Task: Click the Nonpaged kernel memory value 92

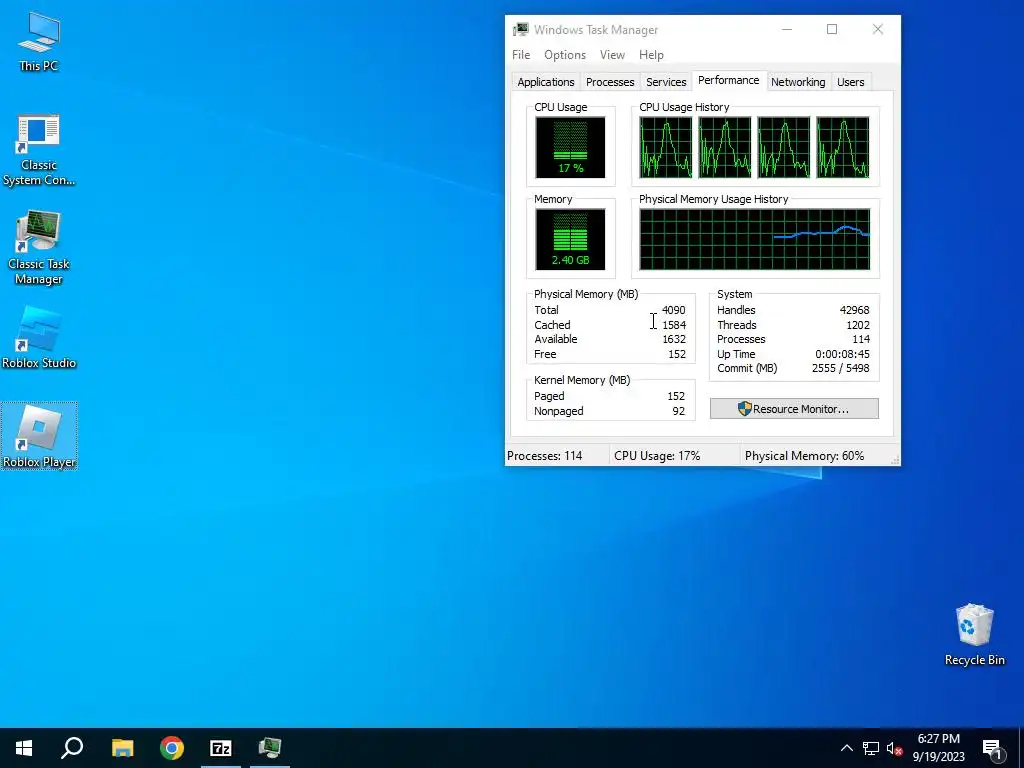Action: pyautogui.click(x=679, y=411)
